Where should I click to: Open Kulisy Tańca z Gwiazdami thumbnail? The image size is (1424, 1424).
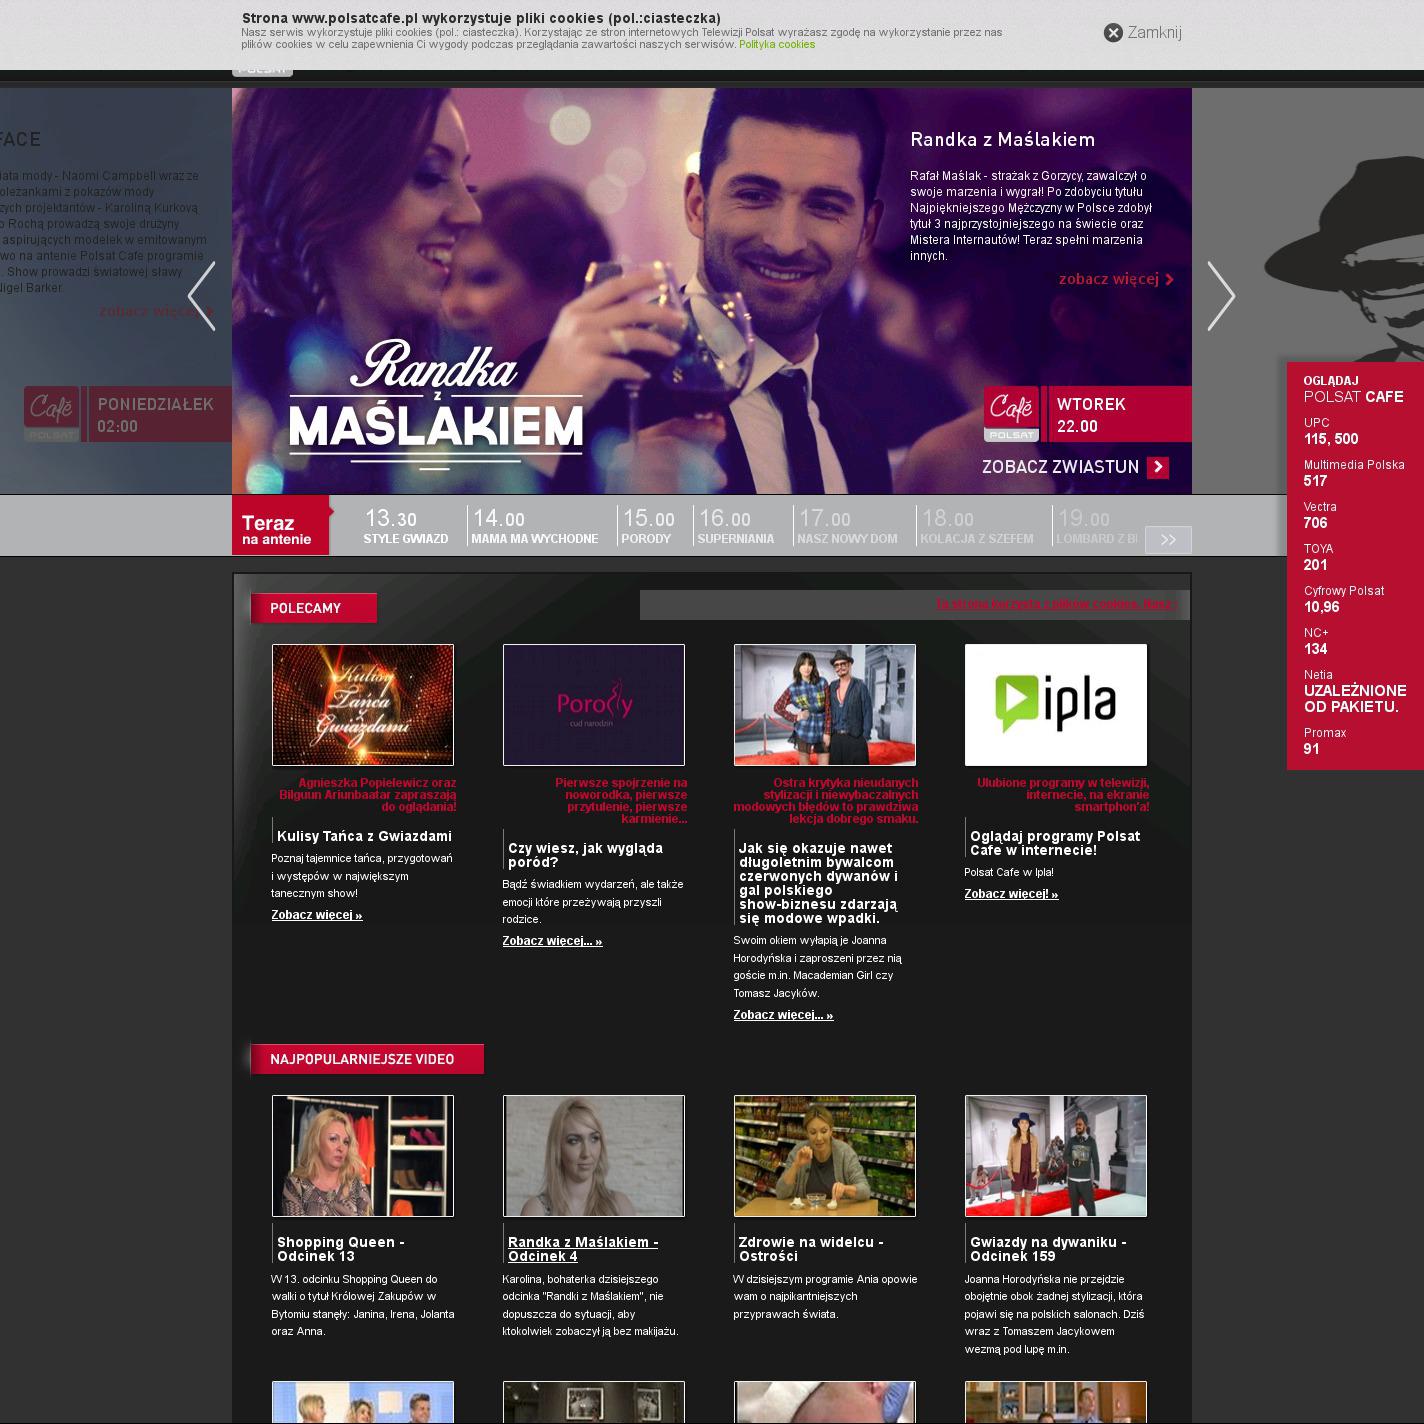(362, 705)
